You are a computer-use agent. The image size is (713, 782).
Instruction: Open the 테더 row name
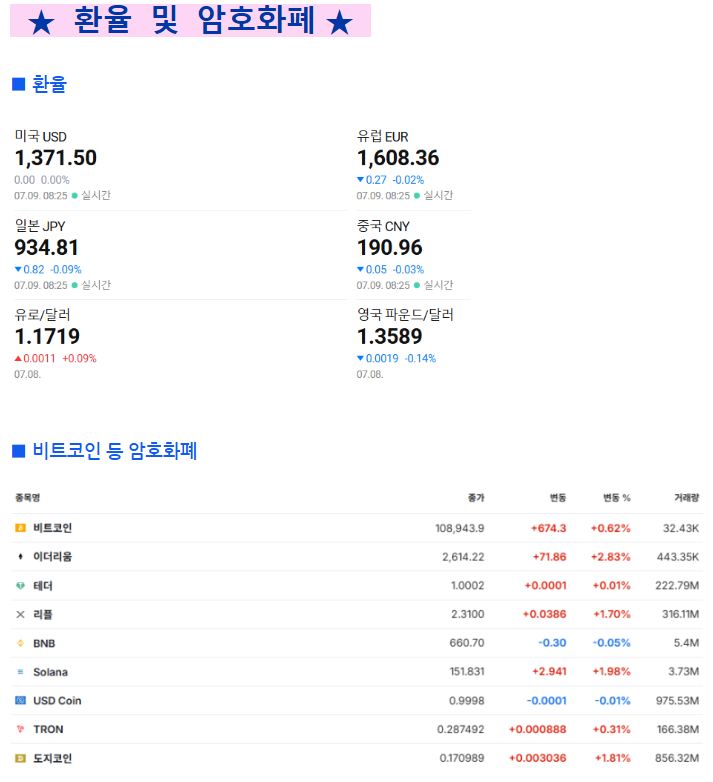click(x=43, y=586)
